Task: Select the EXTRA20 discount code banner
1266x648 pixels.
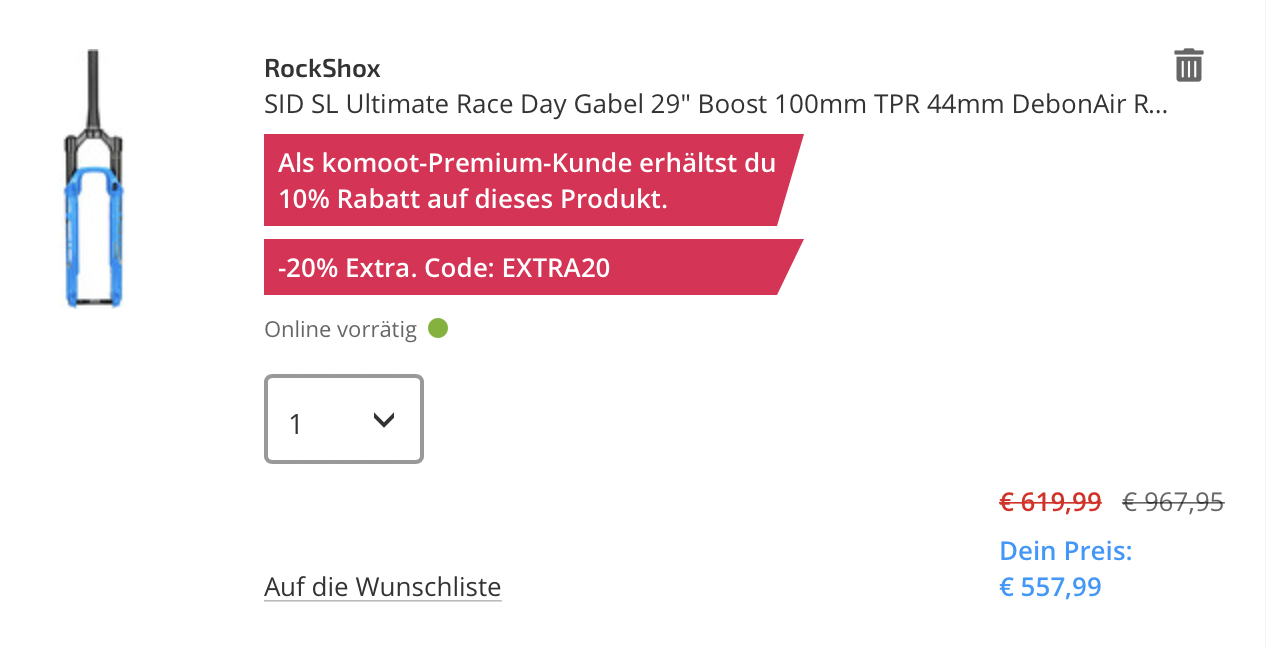Action: click(x=533, y=267)
